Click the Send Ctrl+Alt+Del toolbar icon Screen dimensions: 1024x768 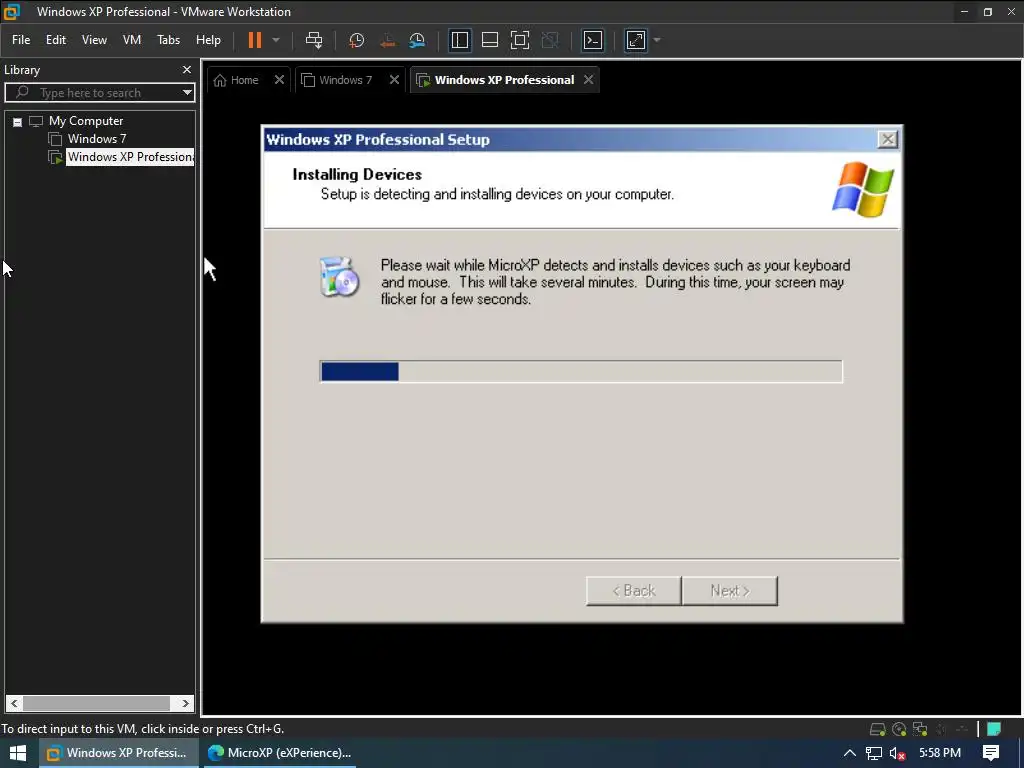pos(314,40)
